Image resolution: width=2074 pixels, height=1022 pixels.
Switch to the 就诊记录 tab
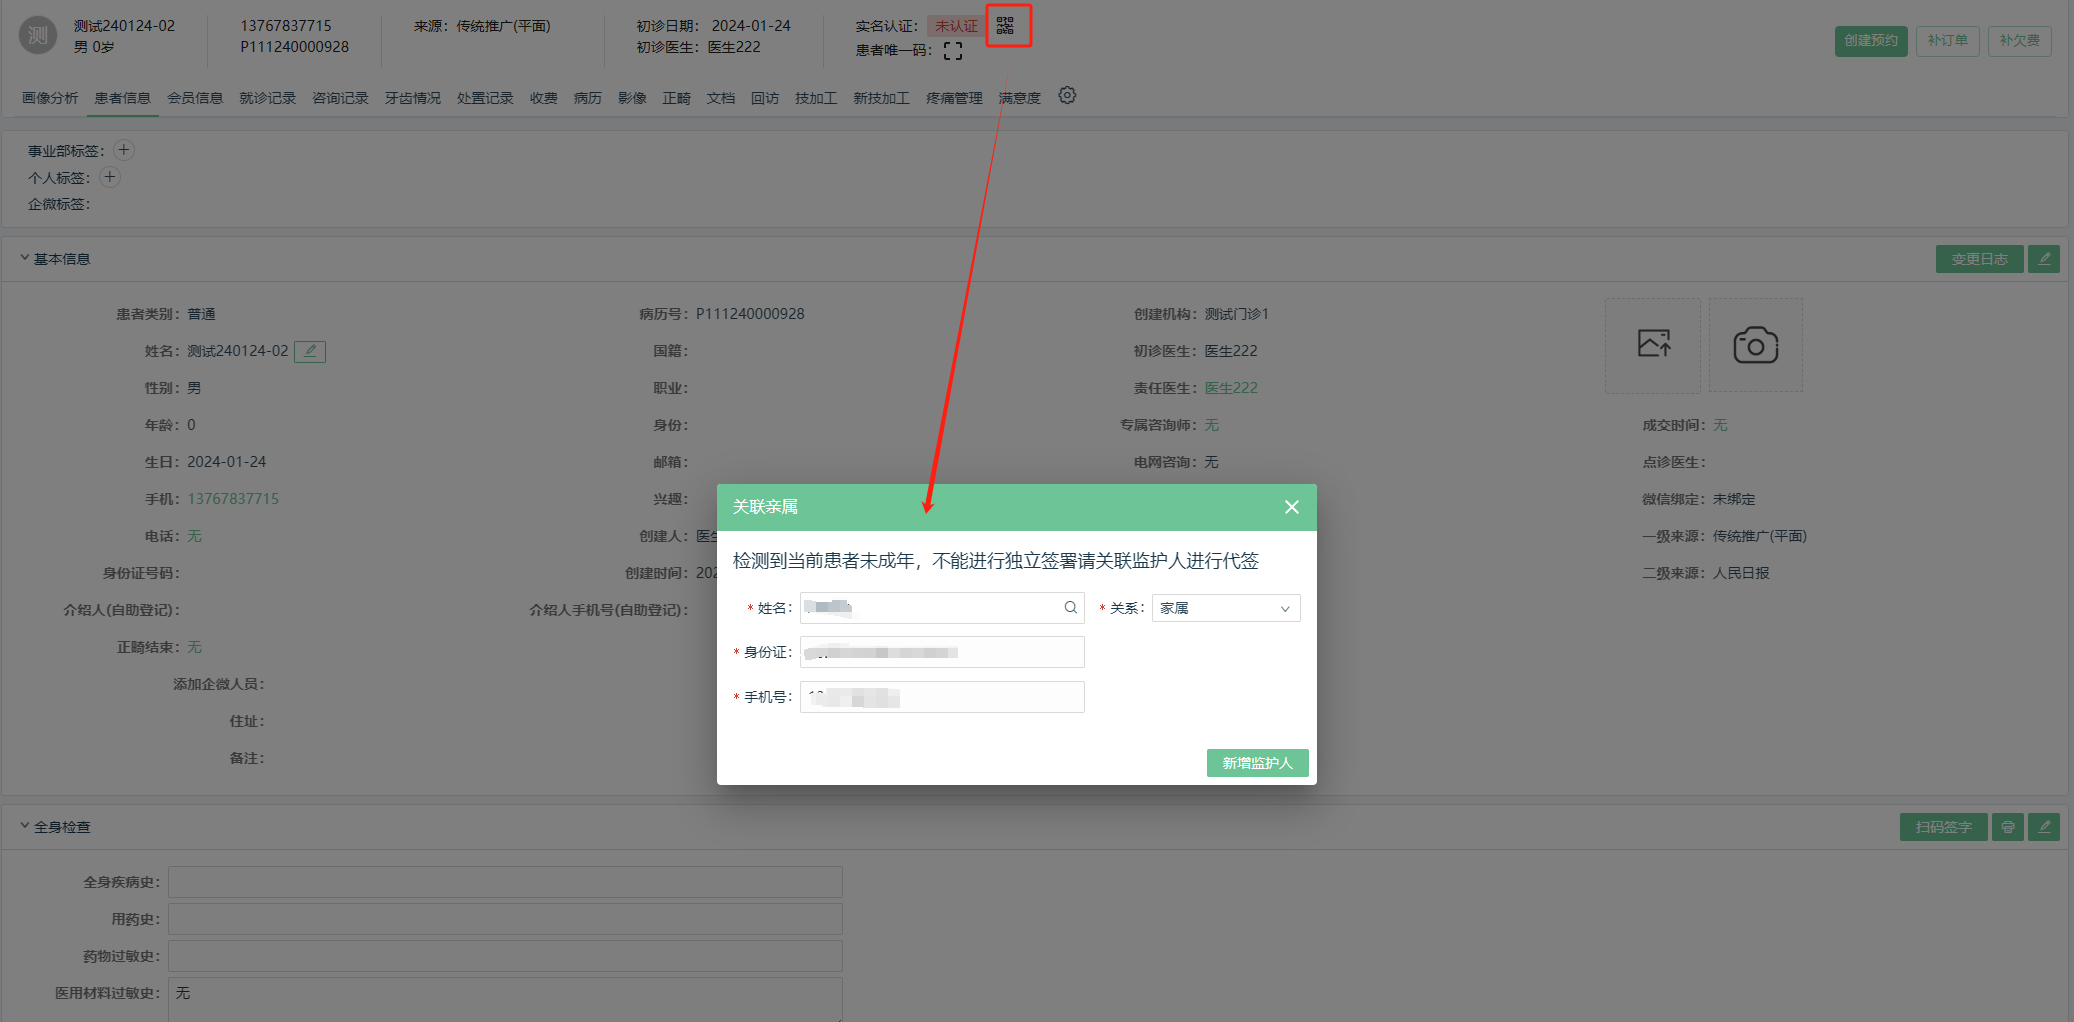pos(267,98)
